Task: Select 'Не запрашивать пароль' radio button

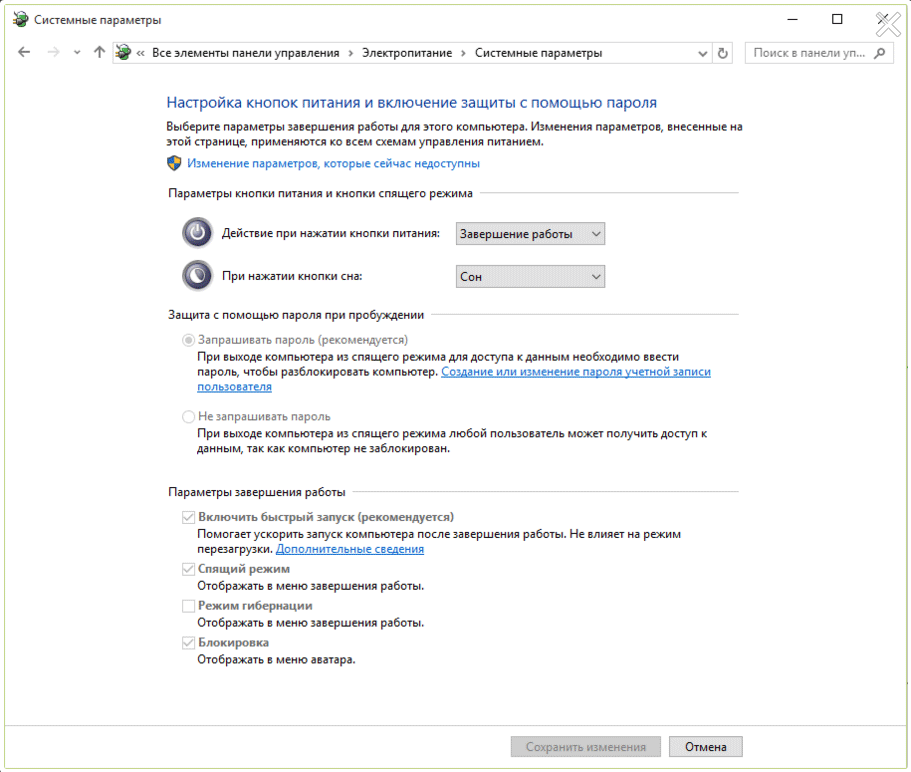Action: (188, 416)
